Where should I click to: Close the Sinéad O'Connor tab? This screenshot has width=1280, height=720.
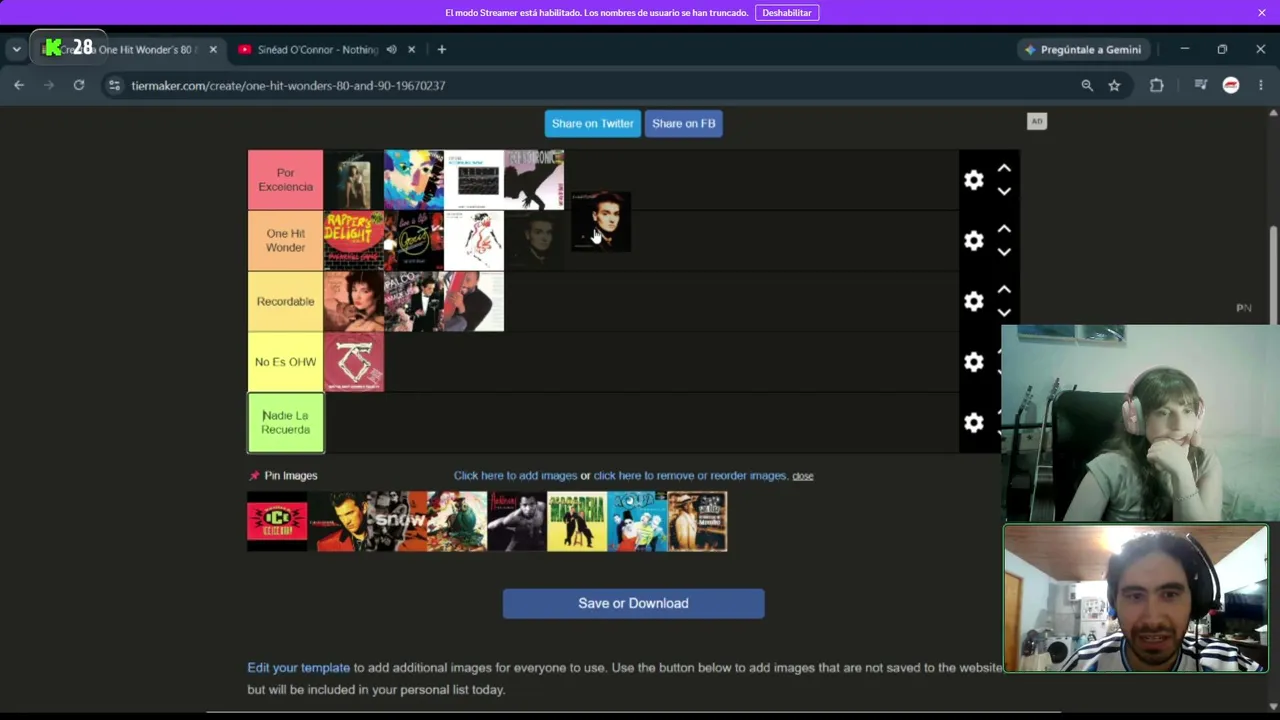411,50
